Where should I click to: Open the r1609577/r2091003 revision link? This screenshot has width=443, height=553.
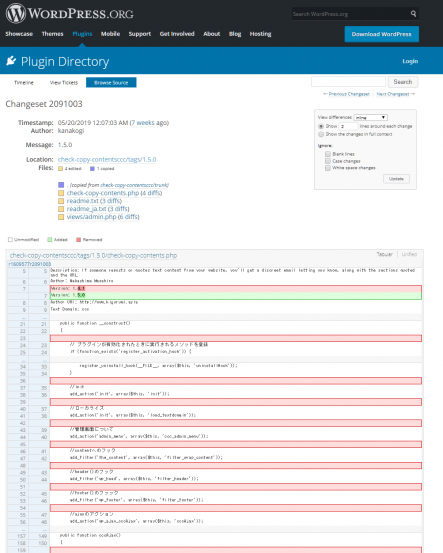coord(30,264)
